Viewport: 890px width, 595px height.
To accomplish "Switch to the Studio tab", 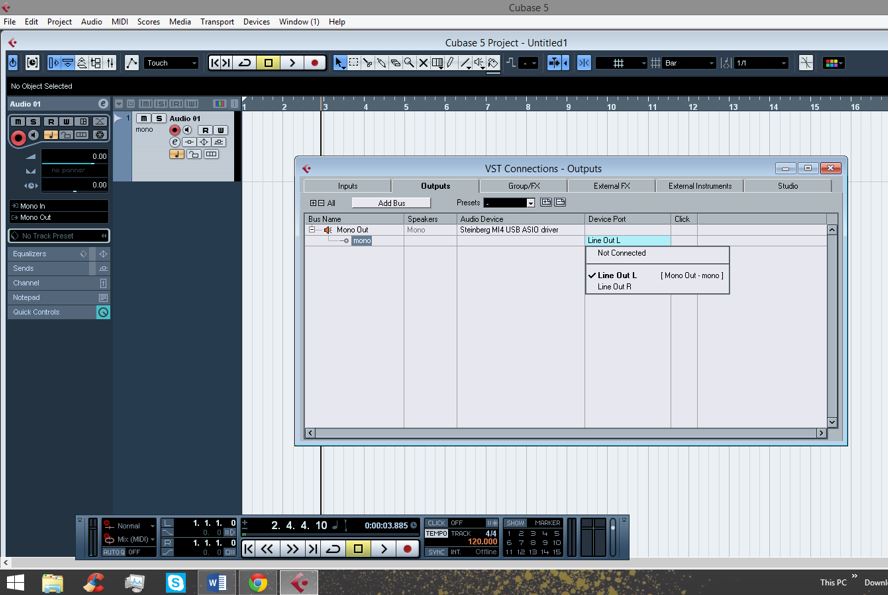I will [x=788, y=186].
